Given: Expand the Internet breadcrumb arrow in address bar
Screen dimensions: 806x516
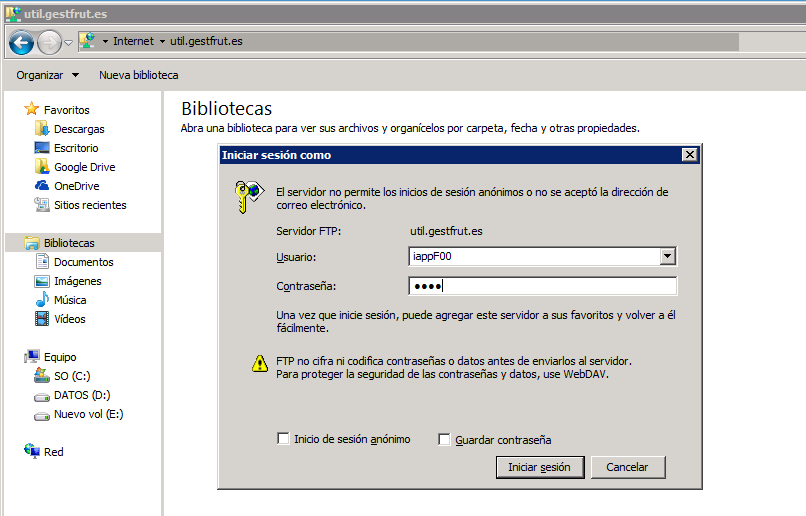Looking at the screenshot, I should [160, 42].
